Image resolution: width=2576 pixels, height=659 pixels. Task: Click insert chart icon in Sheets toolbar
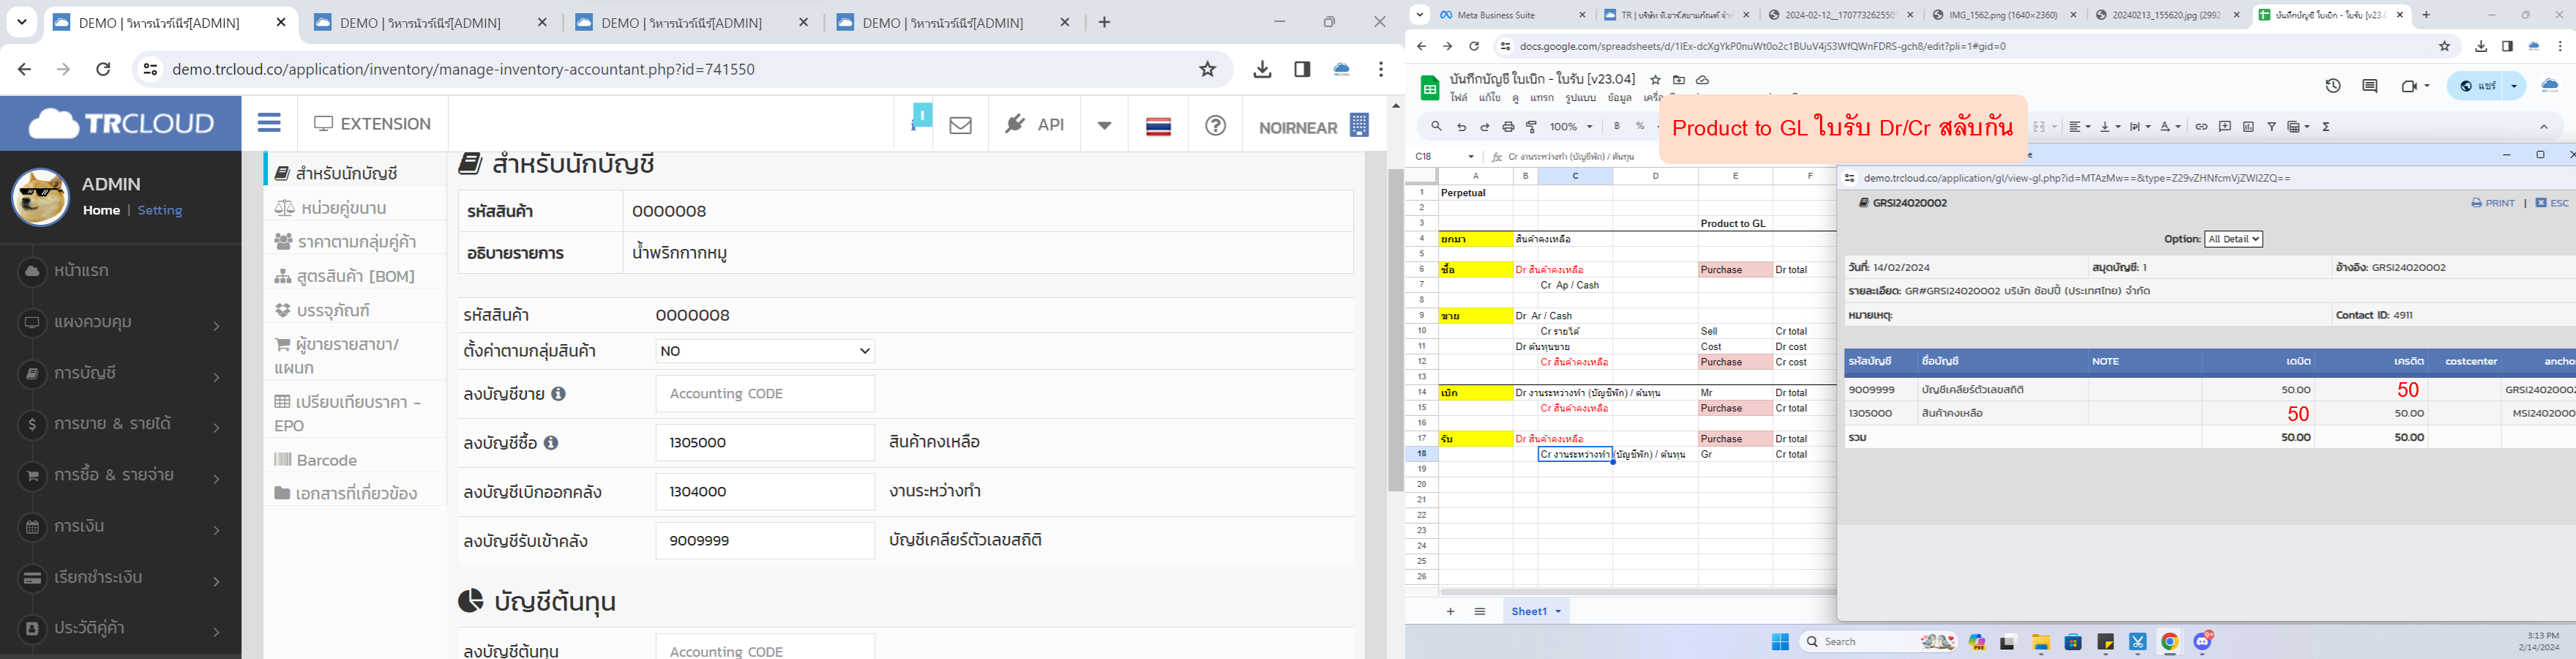pyautogui.click(x=2248, y=127)
